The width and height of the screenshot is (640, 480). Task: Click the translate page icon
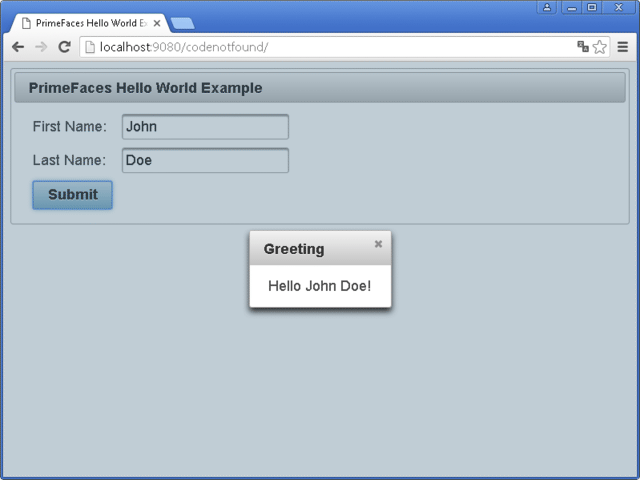coord(583,47)
